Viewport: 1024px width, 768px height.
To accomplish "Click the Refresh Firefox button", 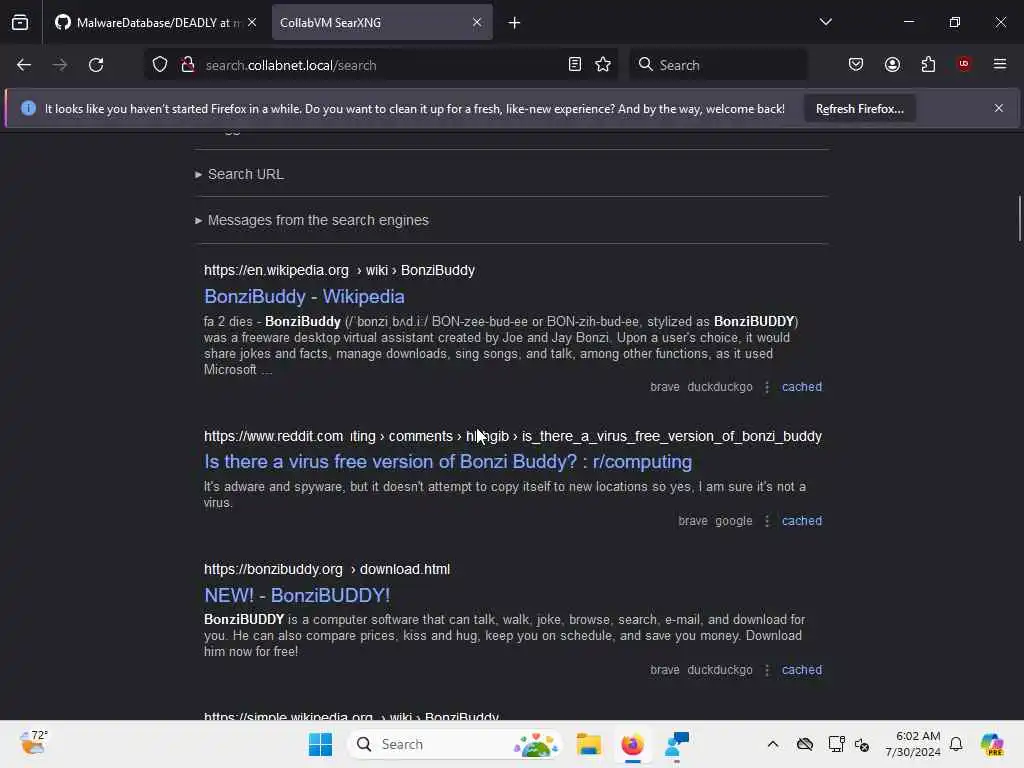I will tap(859, 109).
